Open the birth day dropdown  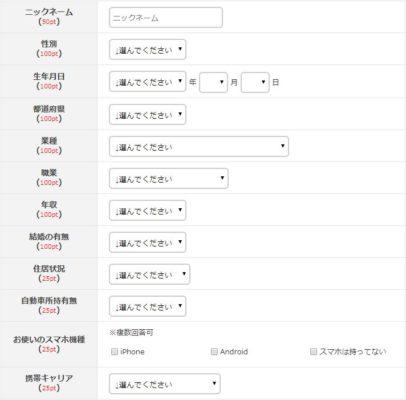pos(255,82)
